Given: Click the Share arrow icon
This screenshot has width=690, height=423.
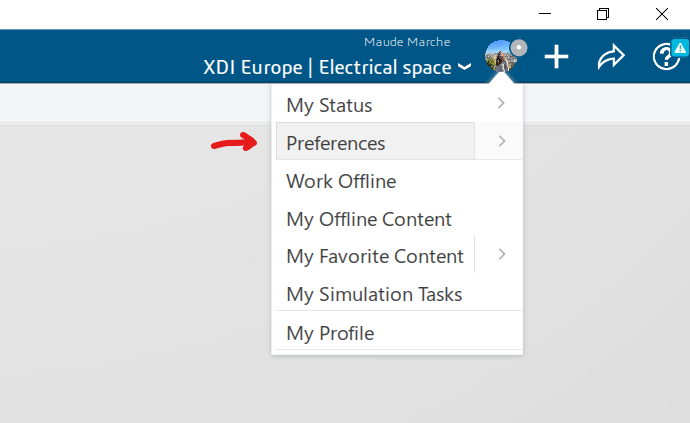Looking at the screenshot, I should (610, 57).
